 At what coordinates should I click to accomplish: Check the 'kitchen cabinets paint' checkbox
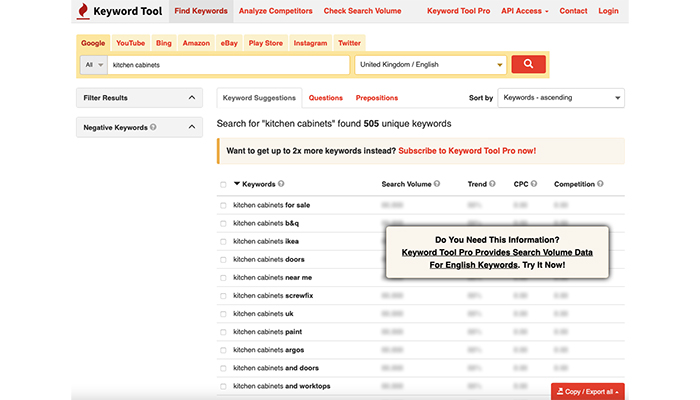tap(223, 332)
